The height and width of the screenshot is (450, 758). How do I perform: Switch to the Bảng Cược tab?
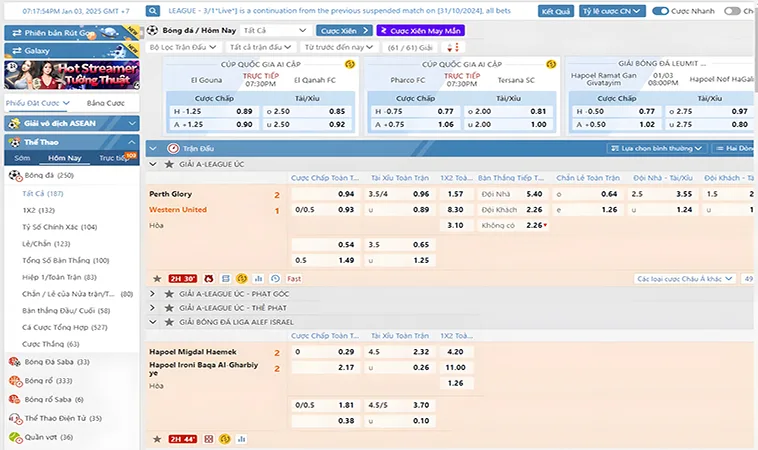104,103
